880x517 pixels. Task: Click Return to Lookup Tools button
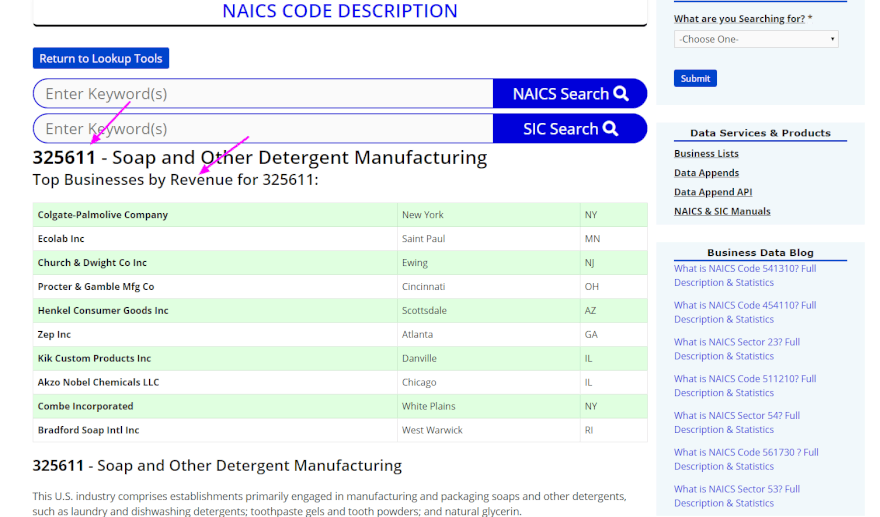101,59
